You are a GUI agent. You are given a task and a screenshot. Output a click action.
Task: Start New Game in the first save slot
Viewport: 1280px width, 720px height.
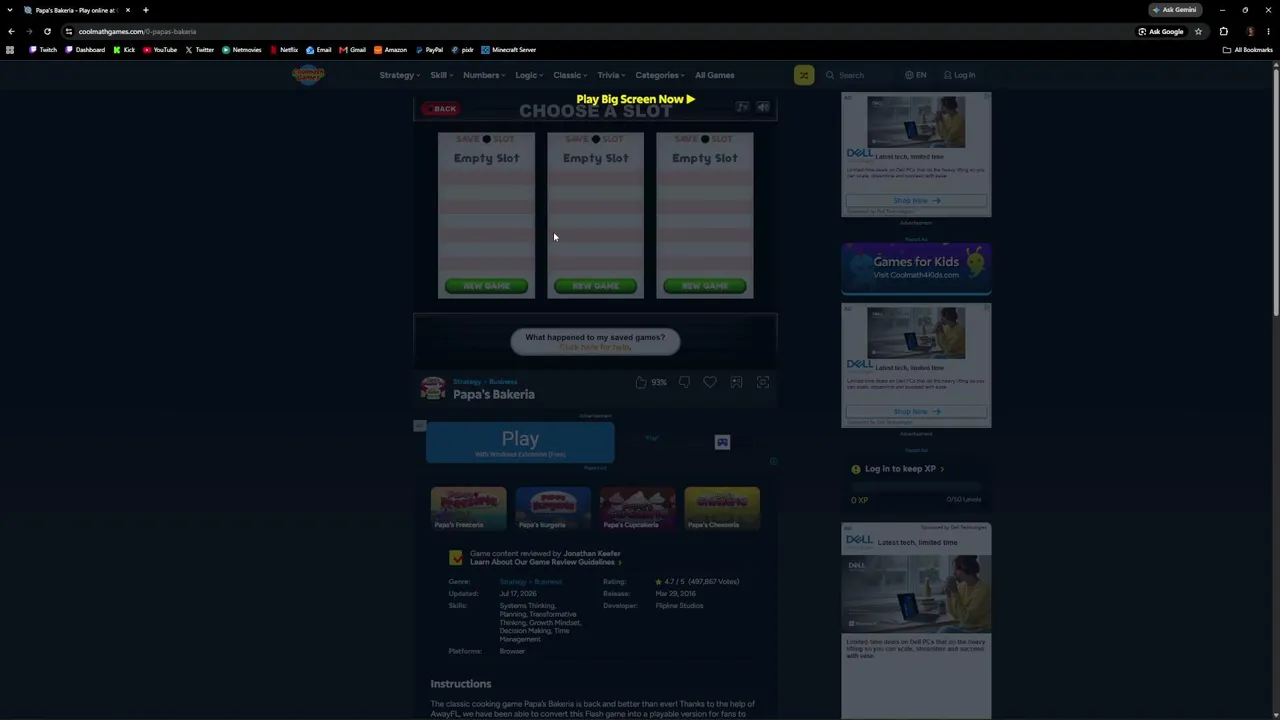486,286
